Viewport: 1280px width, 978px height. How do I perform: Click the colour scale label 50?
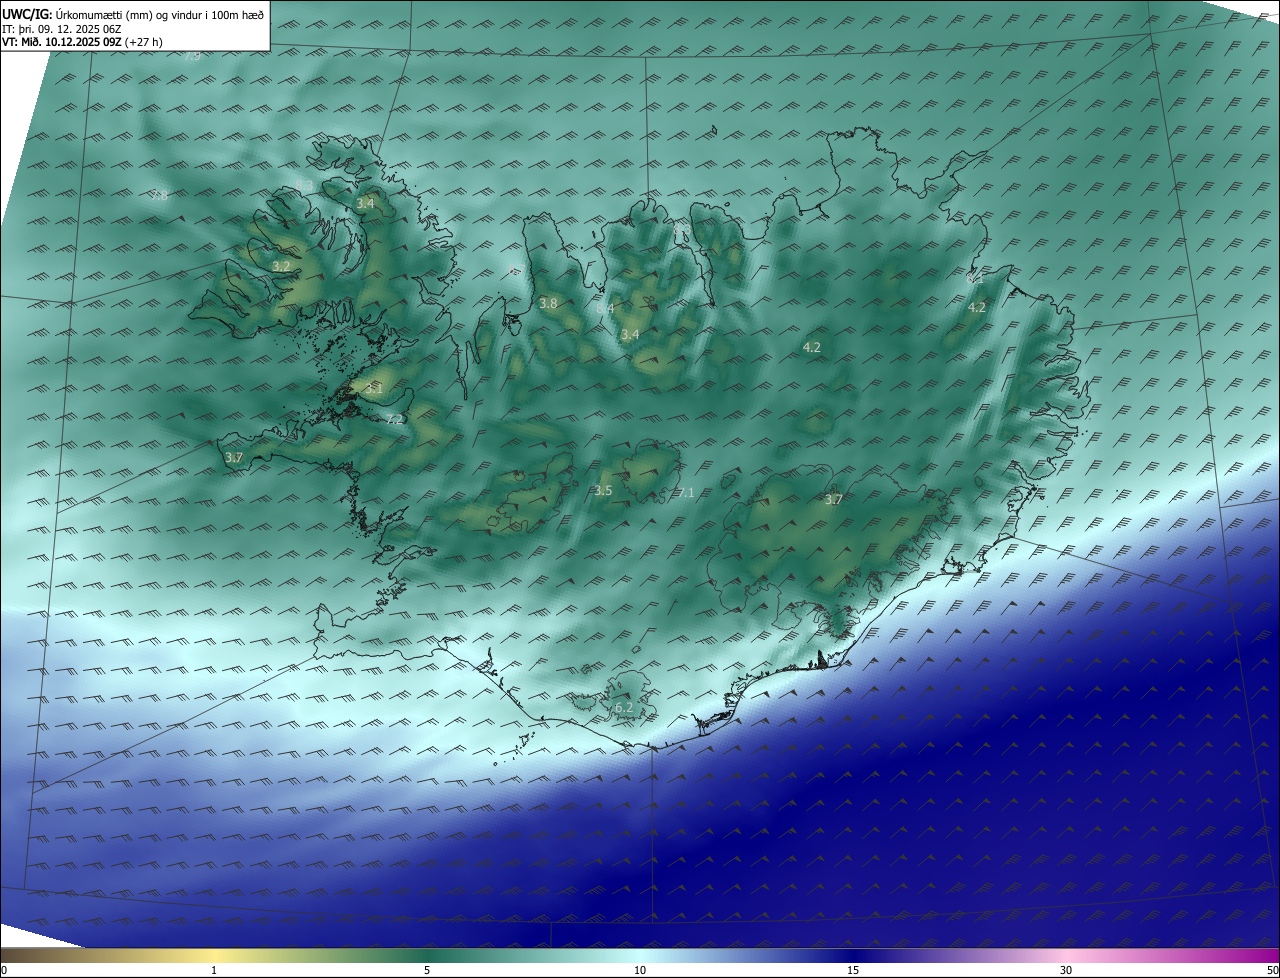(x=1272, y=970)
